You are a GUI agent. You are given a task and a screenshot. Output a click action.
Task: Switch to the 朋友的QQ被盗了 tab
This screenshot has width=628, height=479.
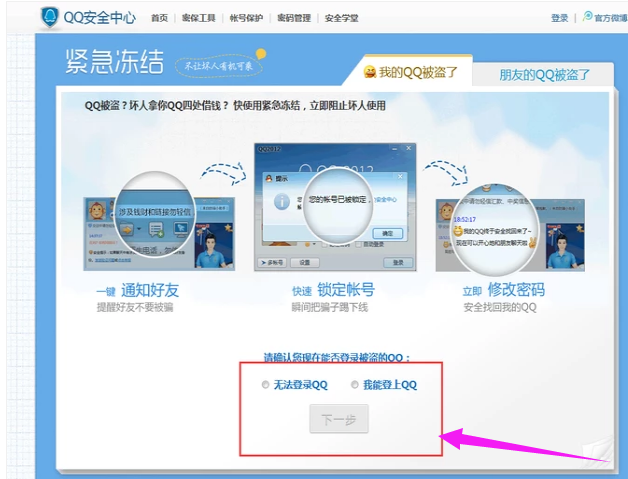544,74
